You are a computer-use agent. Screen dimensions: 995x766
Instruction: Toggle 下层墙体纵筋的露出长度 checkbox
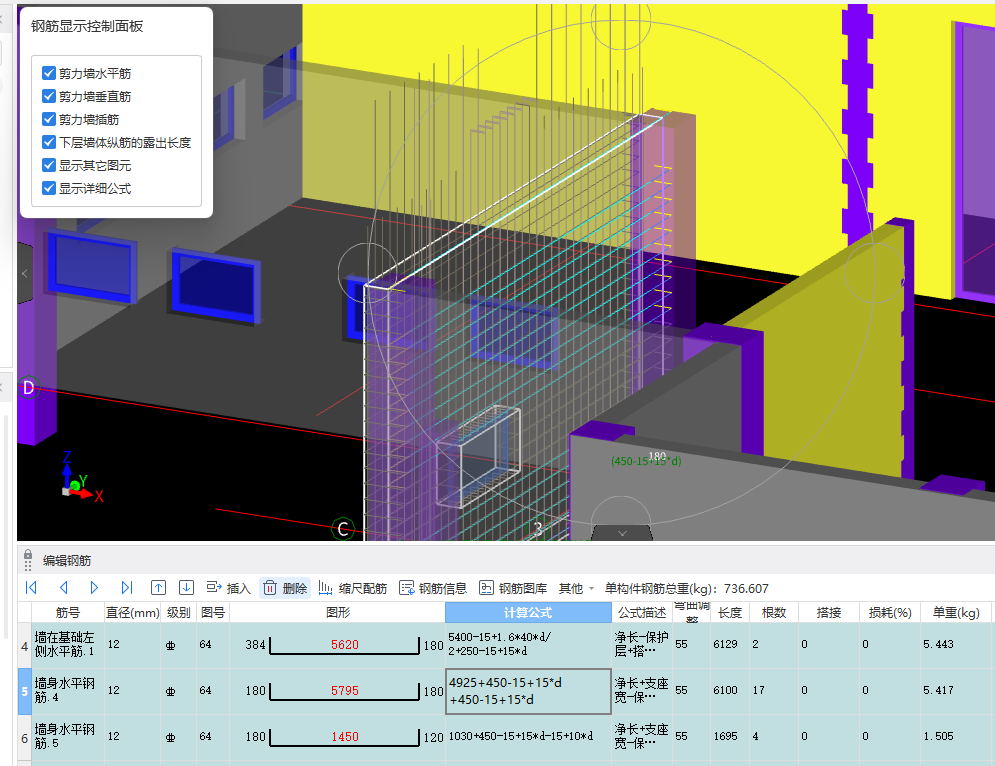(49, 142)
